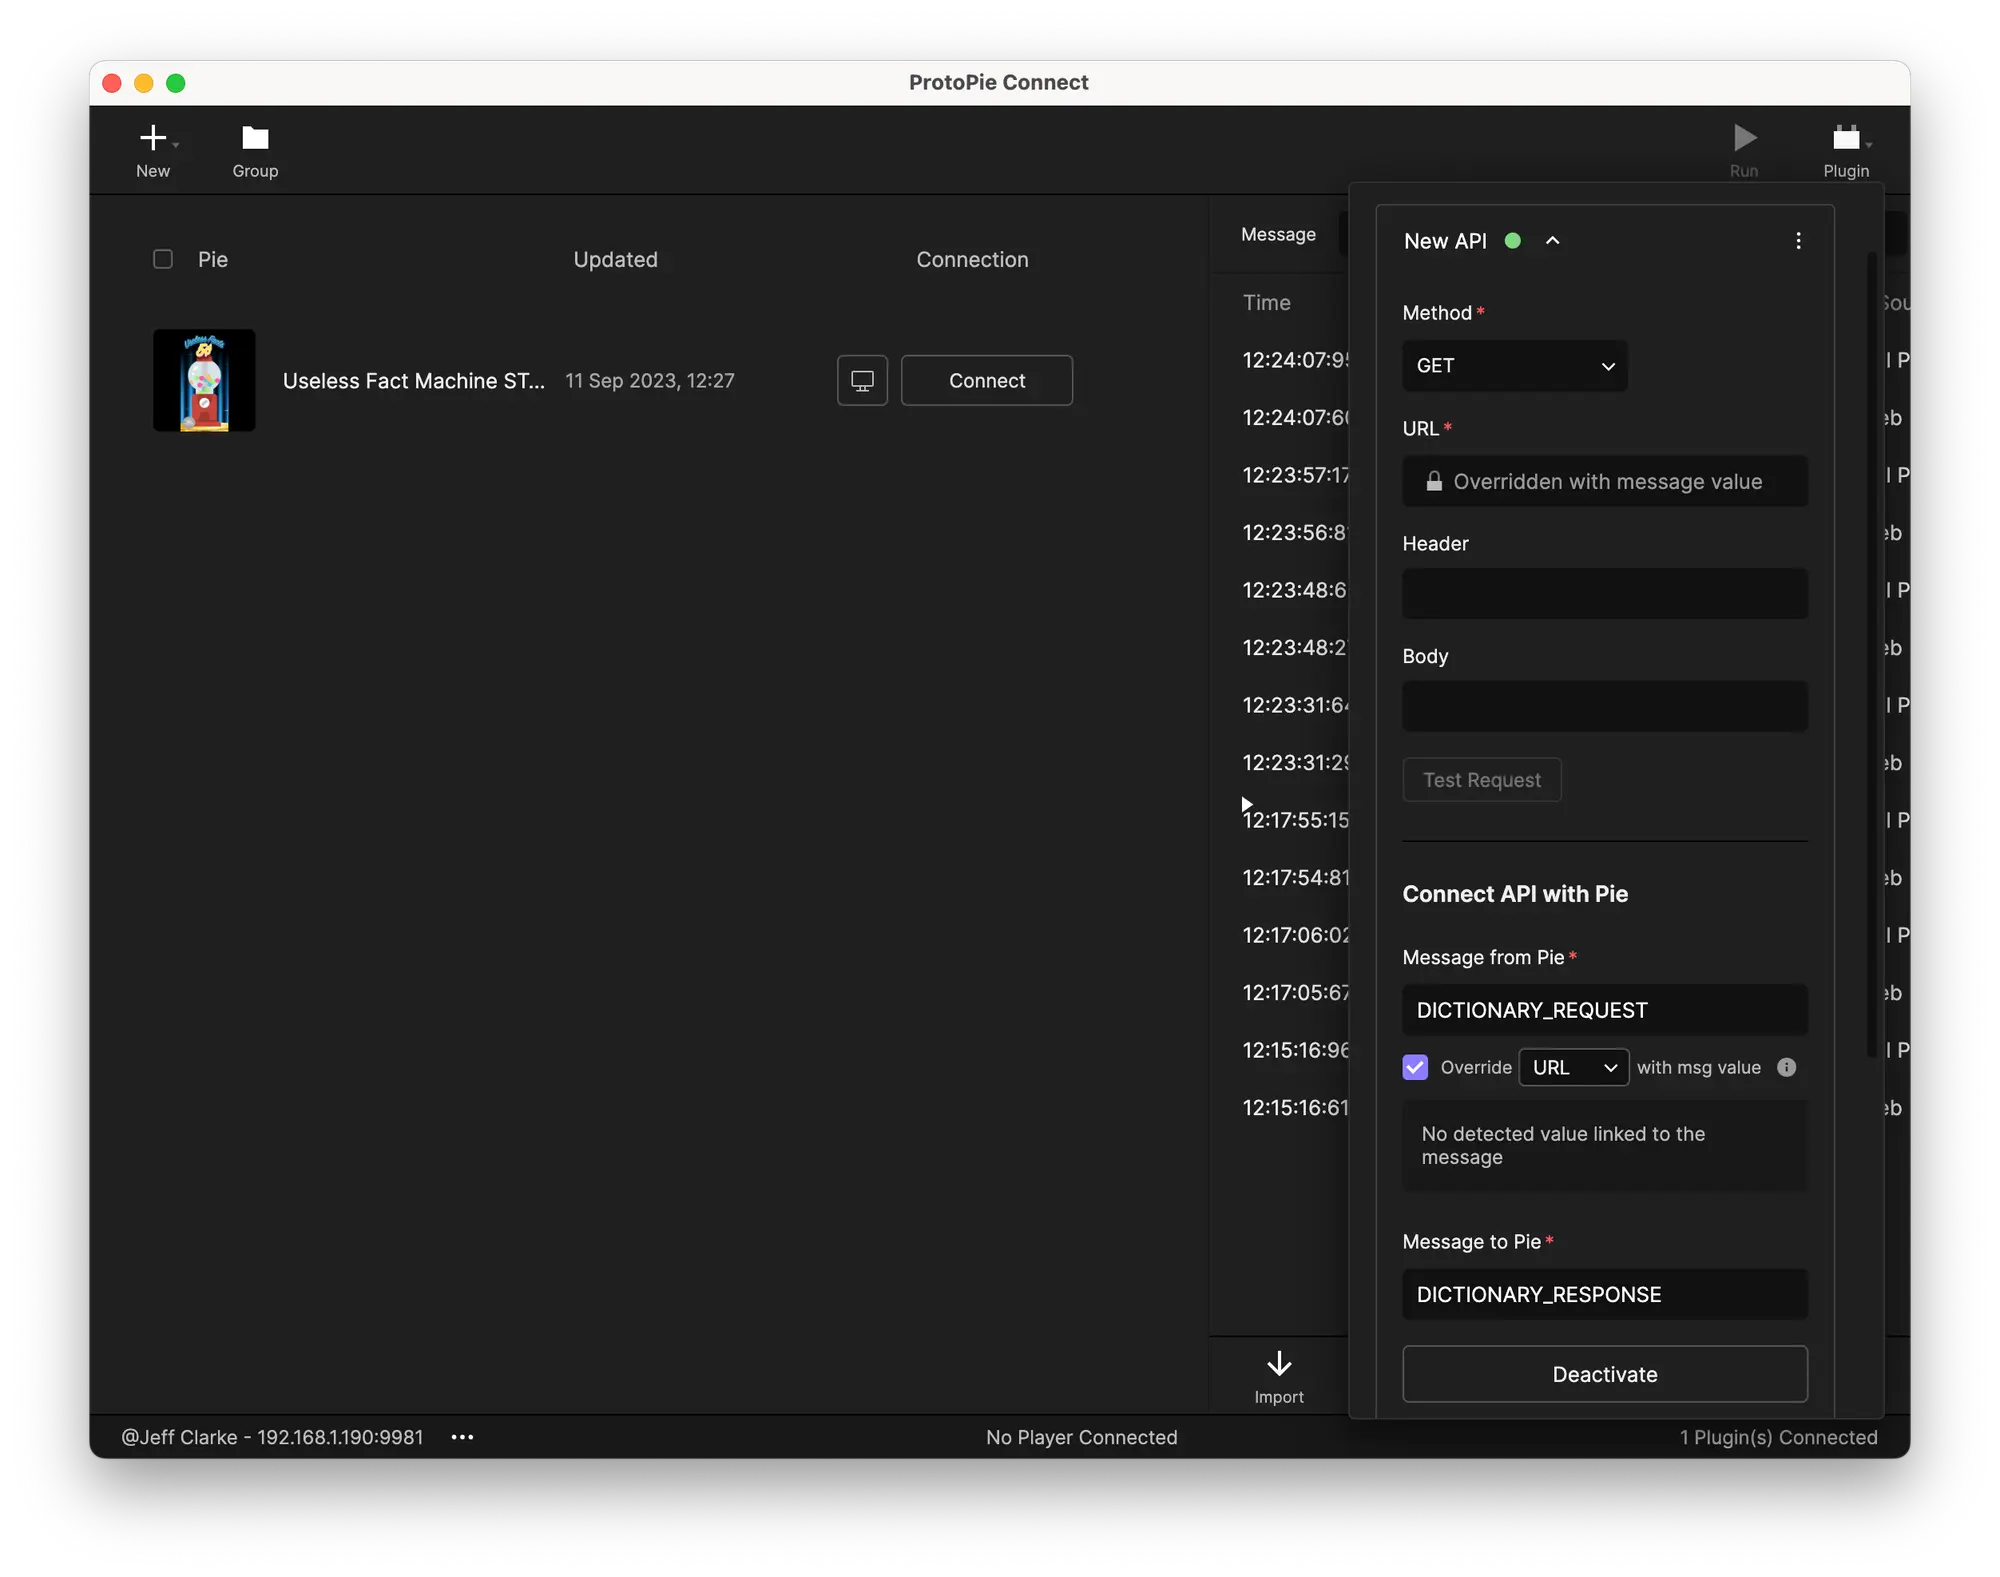Click the Run button in toolbar
This screenshot has width=2000, height=1577.
pyautogui.click(x=1742, y=146)
